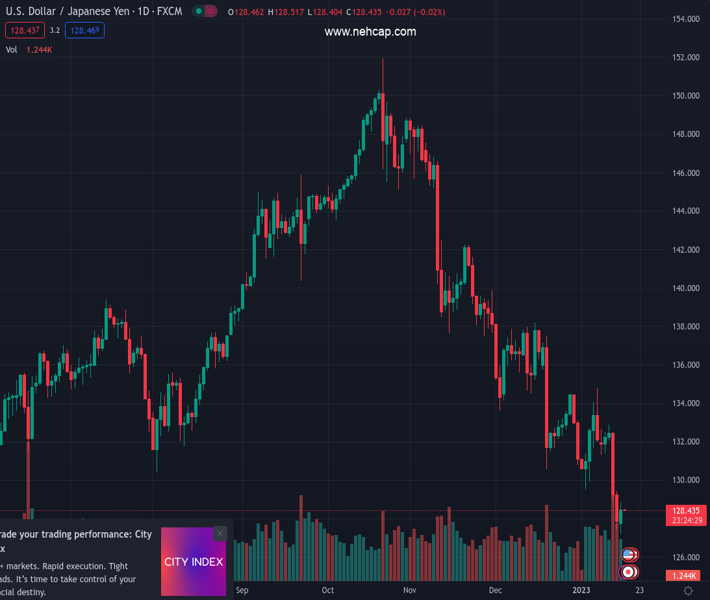The height and width of the screenshot is (600, 710).
Task: Click the Japan flag economic event icon
Action: point(629,572)
